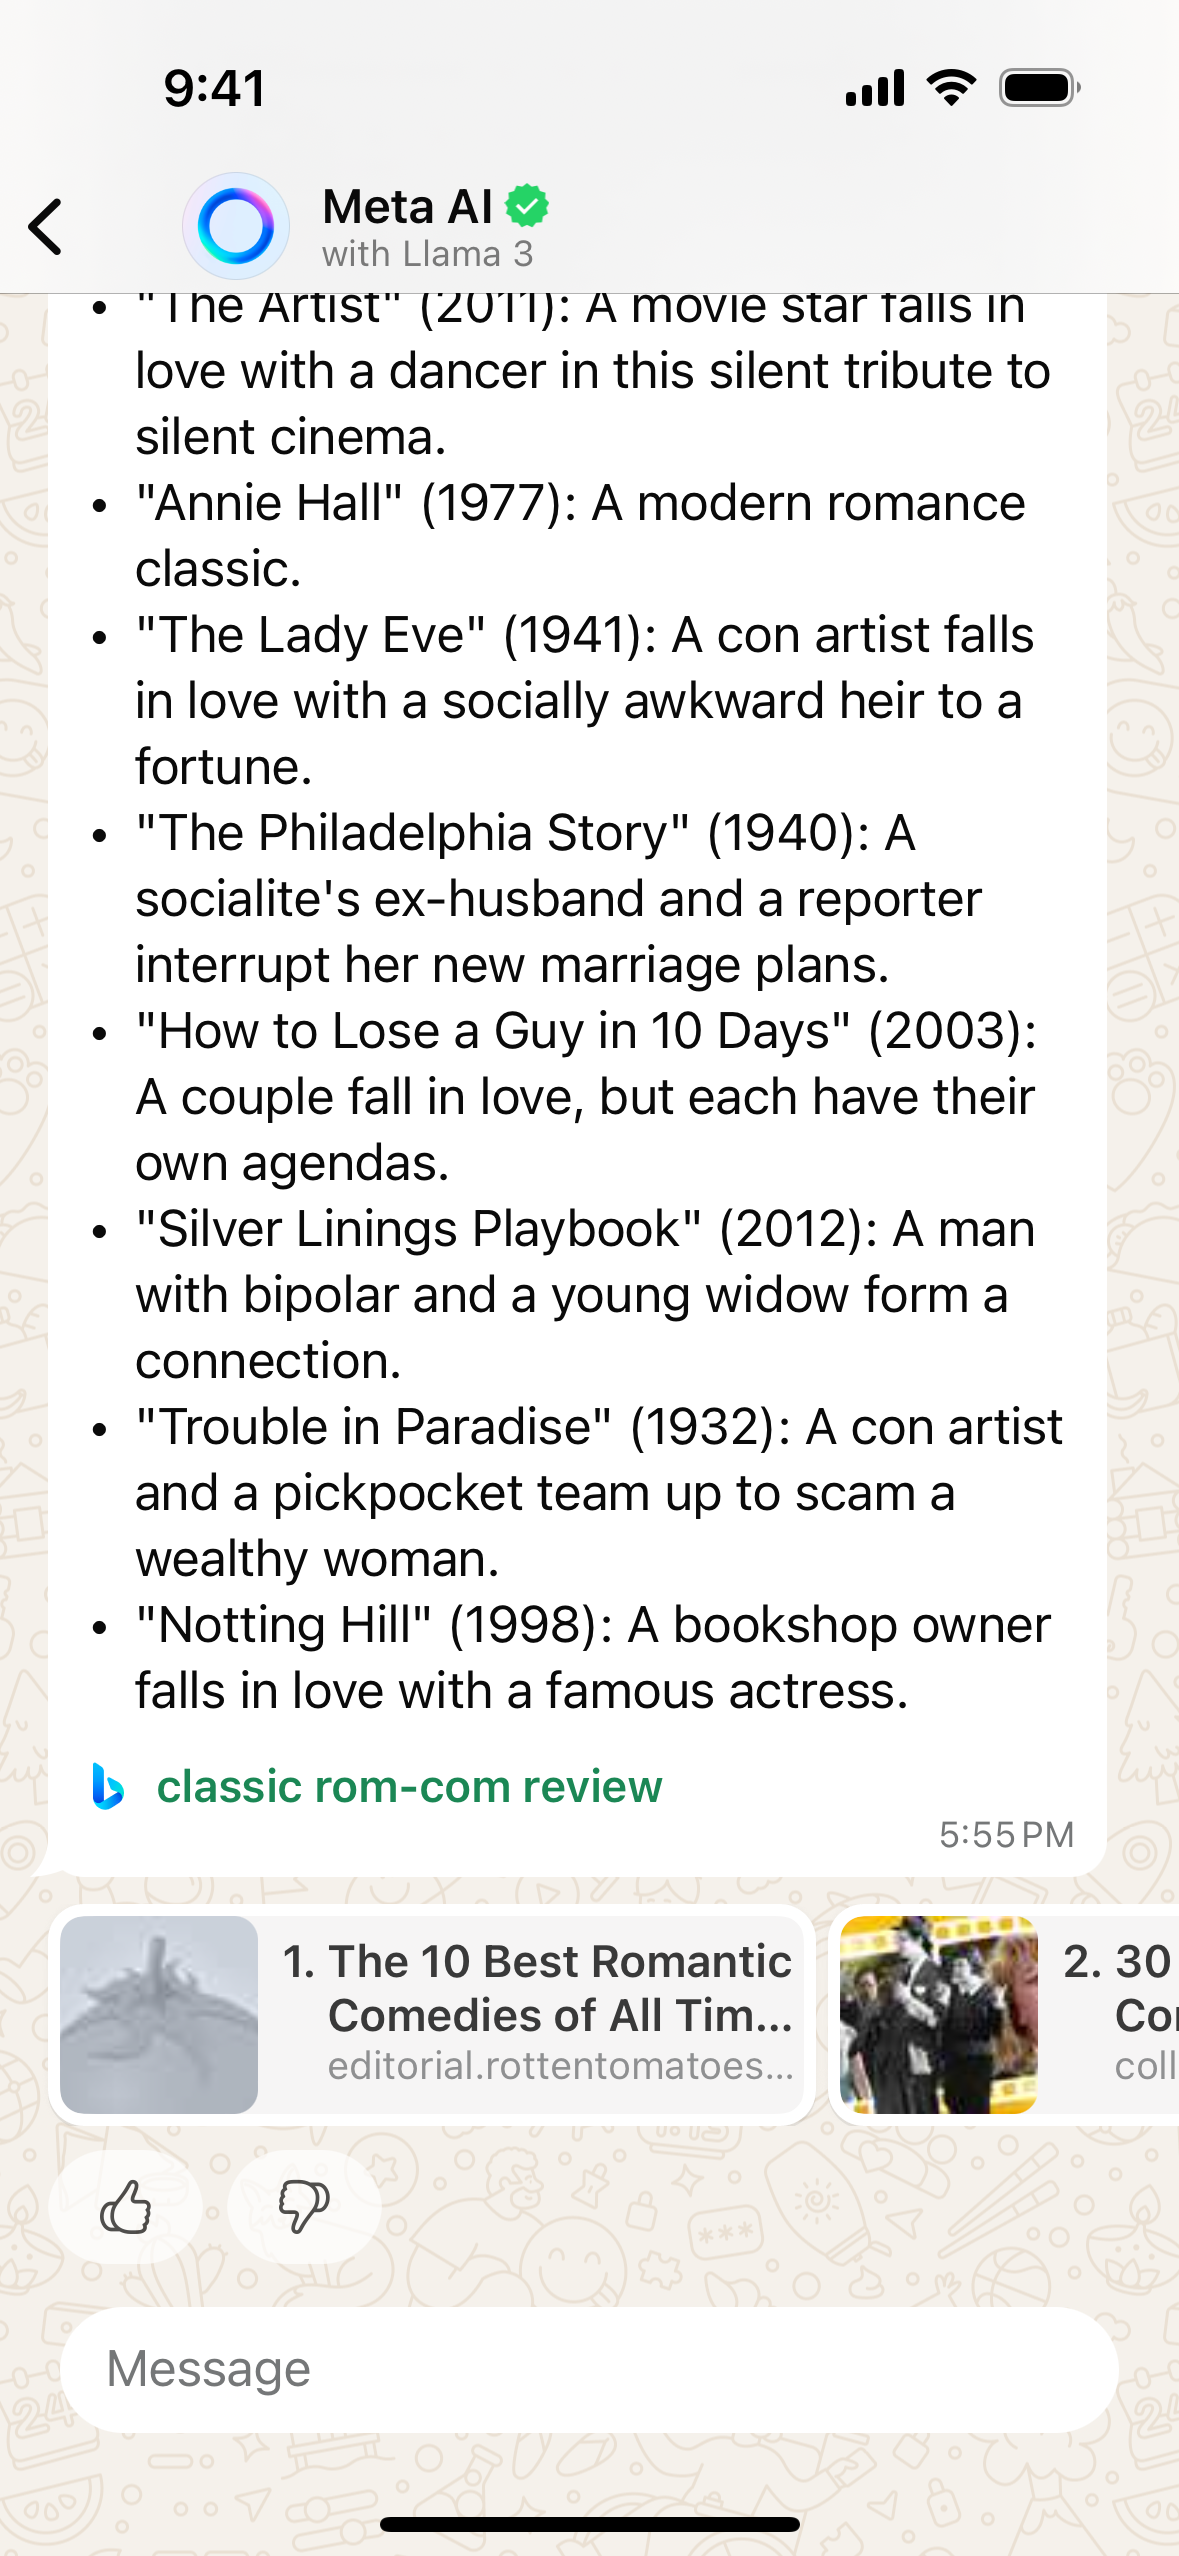1179x2556 pixels.
Task: Tap the 'with Llama 3' subtitle
Action: click(x=427, y=254)
